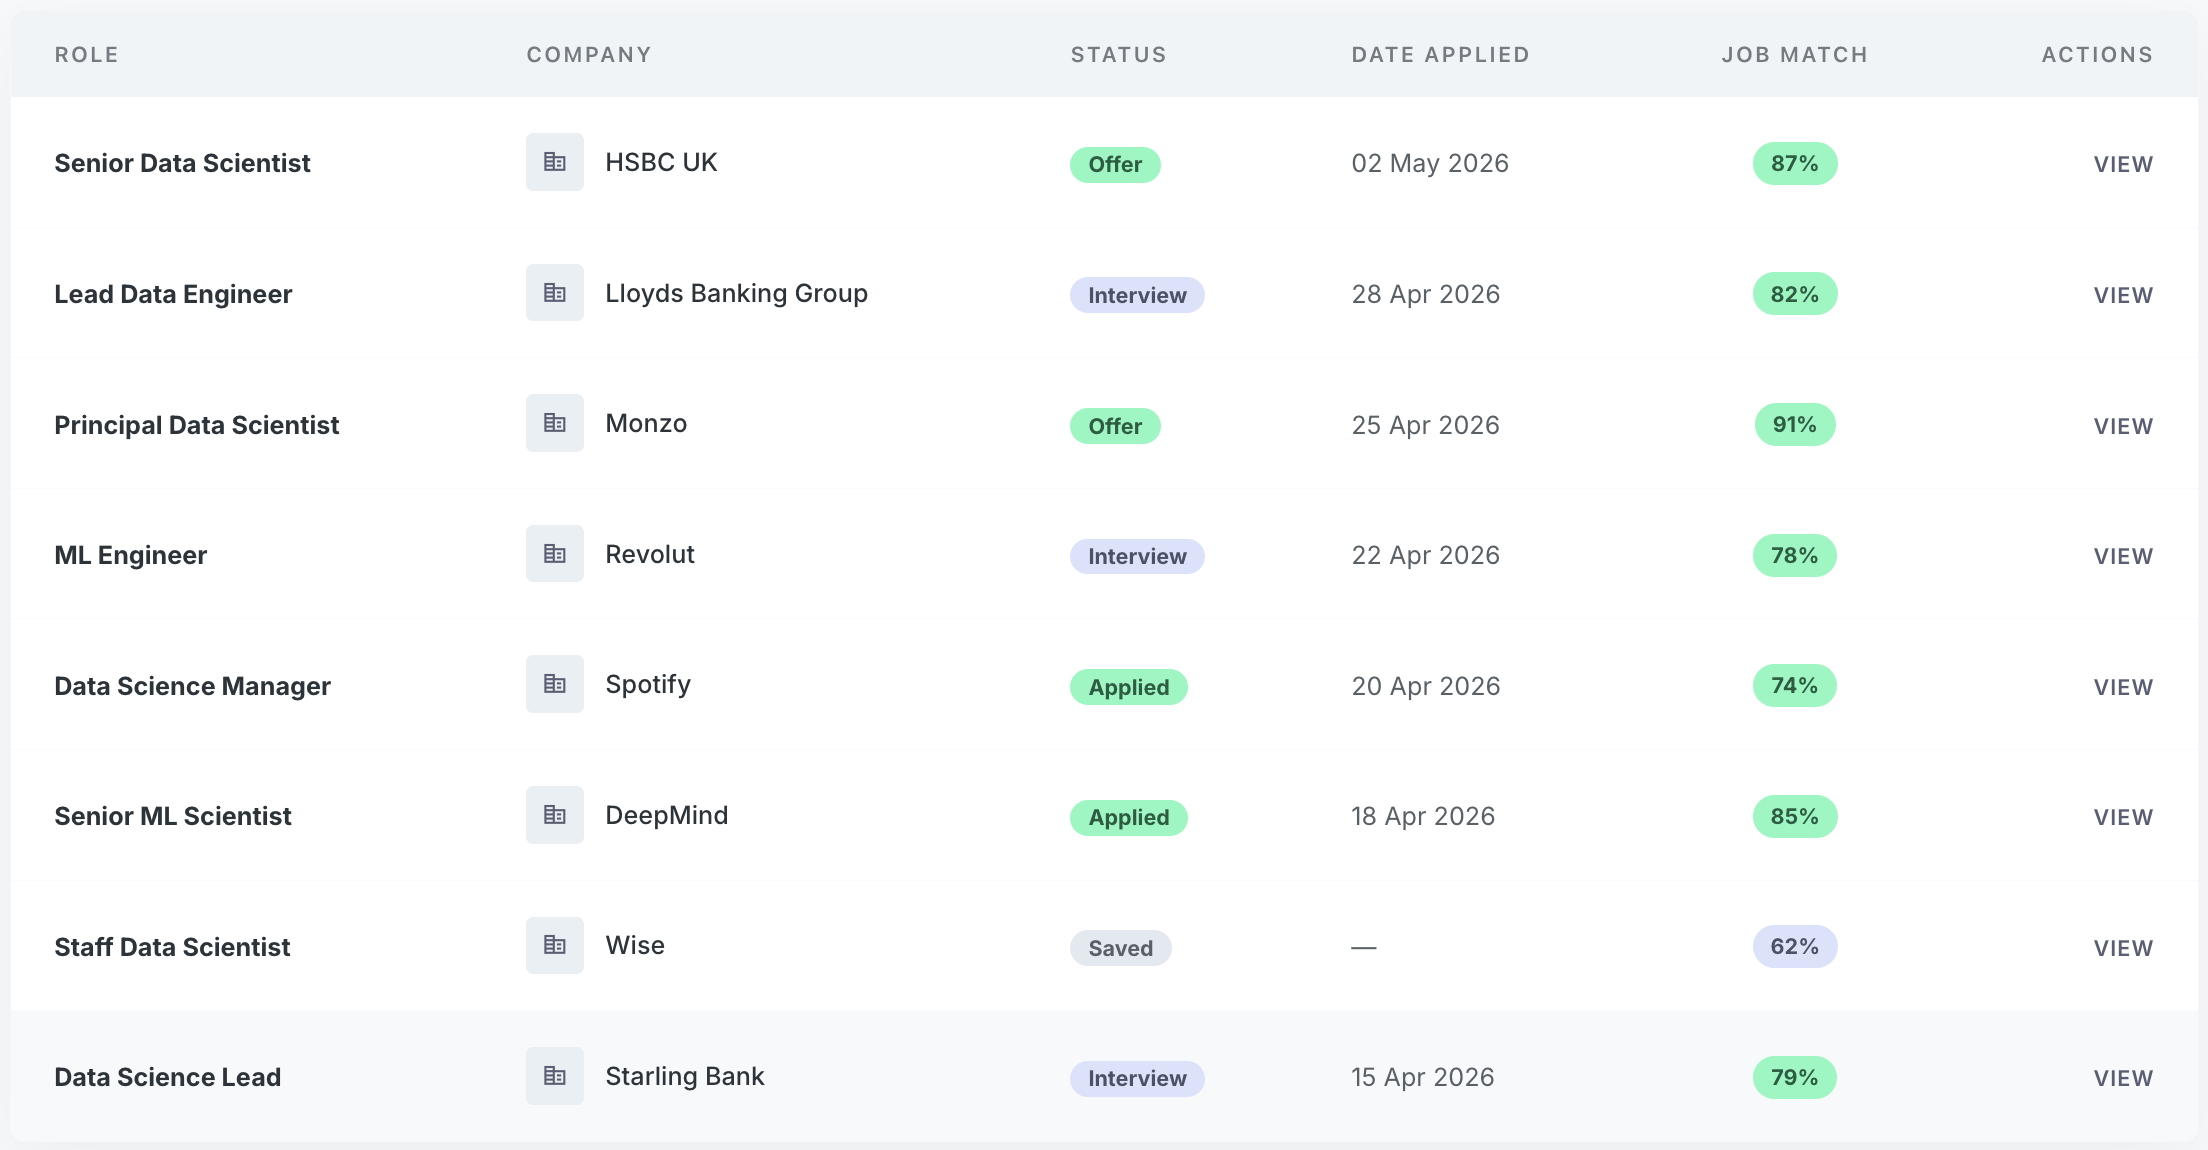This screenshot has height=1150, width=2208.
Task: View the Data Science Lead application
Action: pos(2123,1078)
